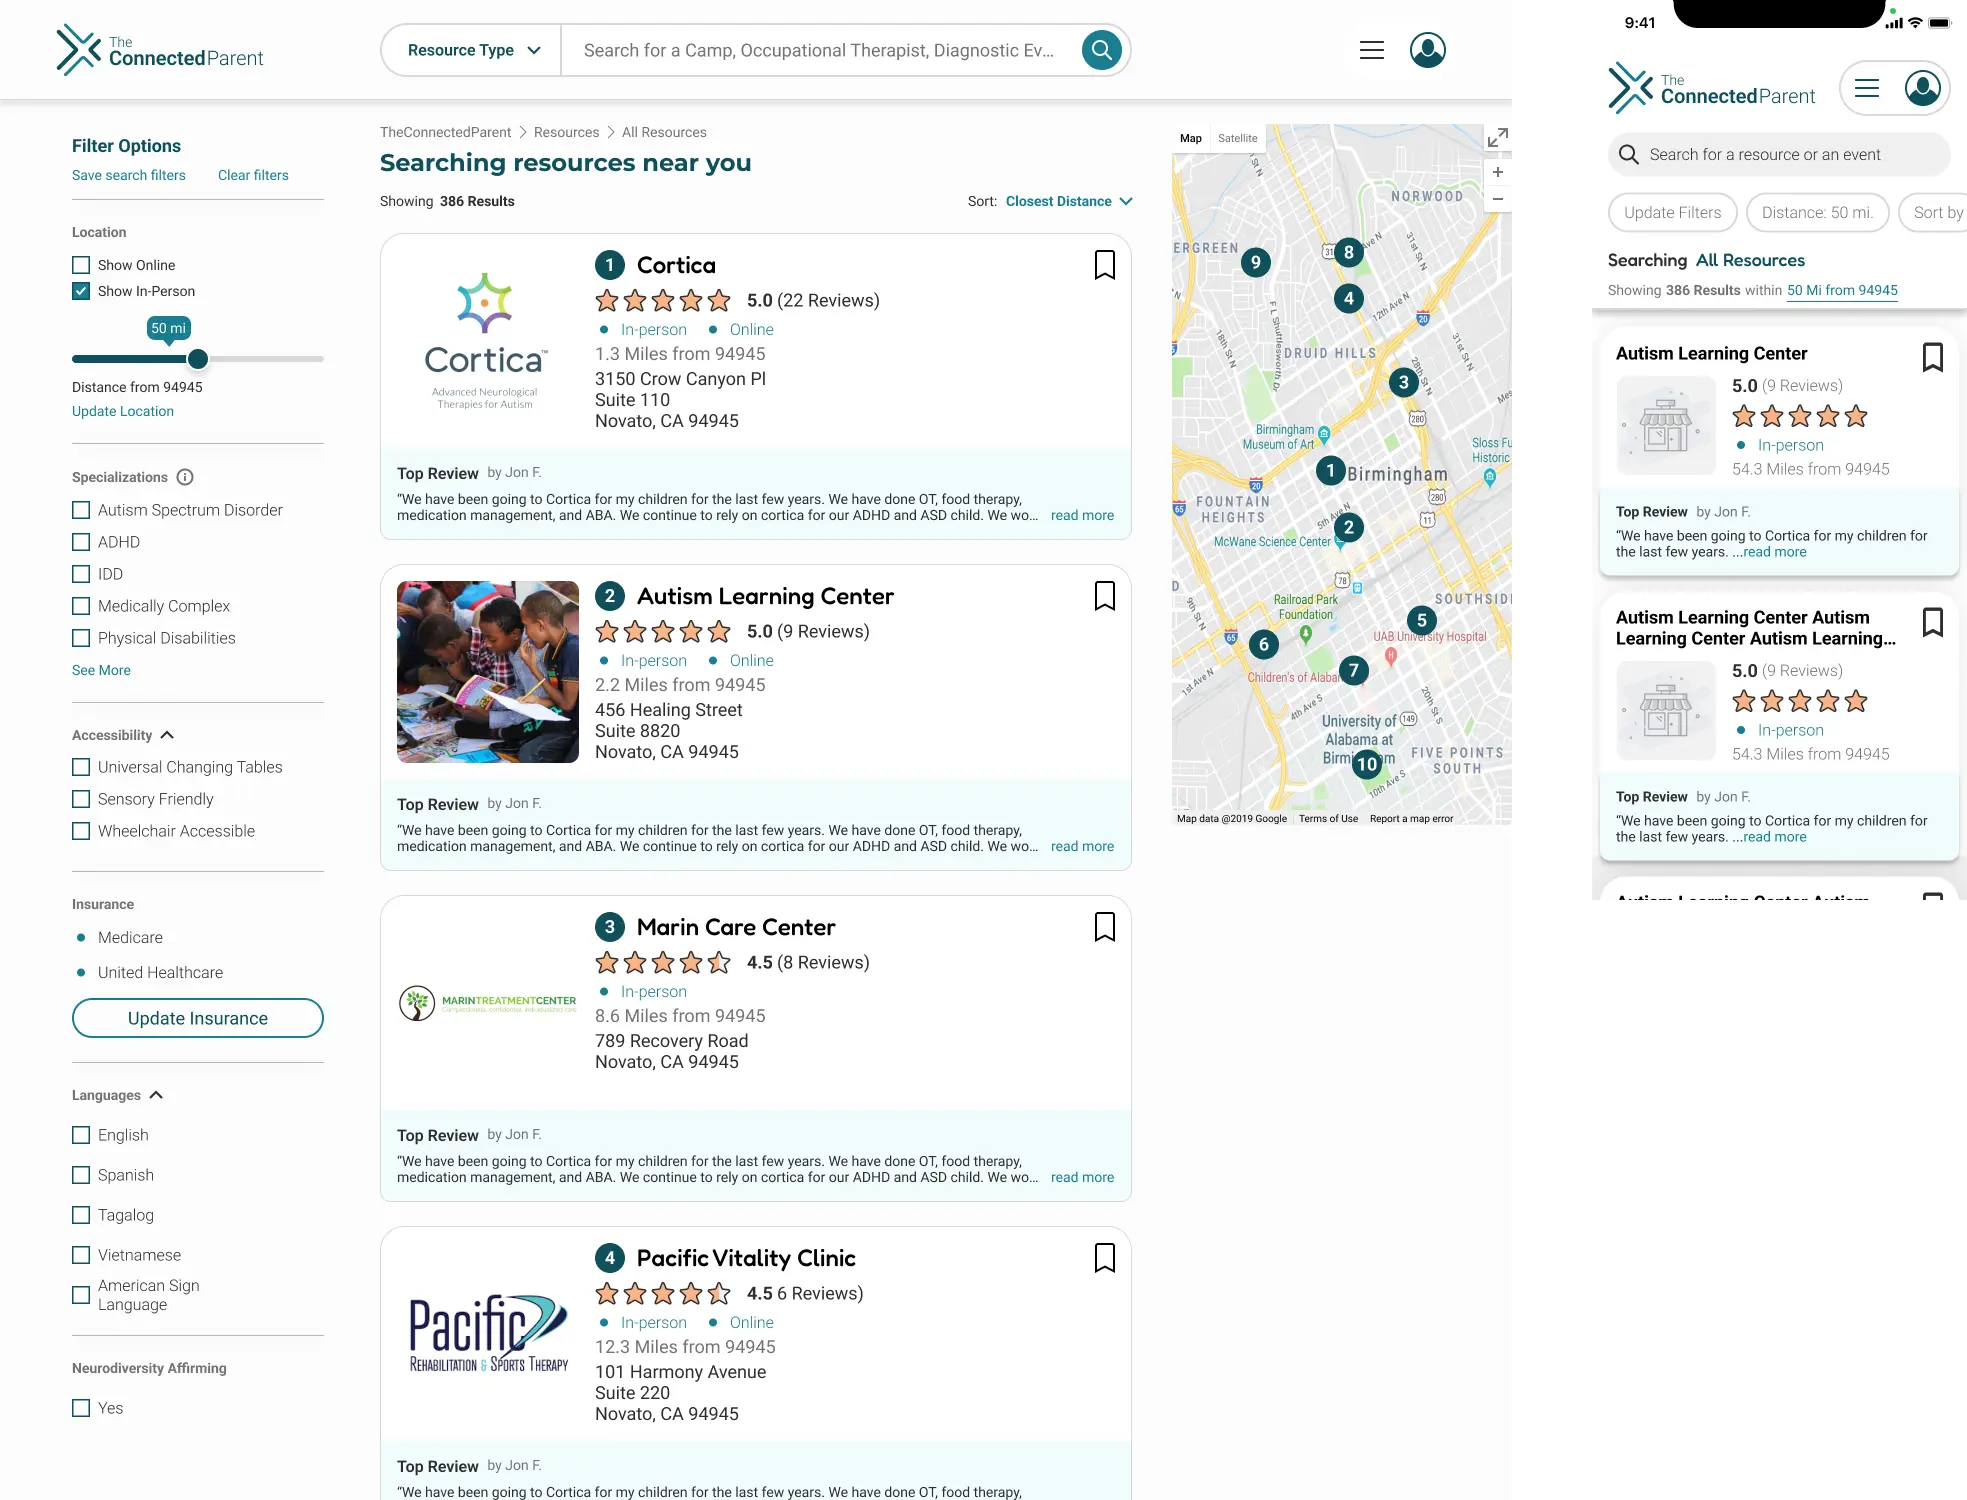Bookmark the Cortica listing
Viewport: 1967px width, 1500px height.
tap(1104, 265)
